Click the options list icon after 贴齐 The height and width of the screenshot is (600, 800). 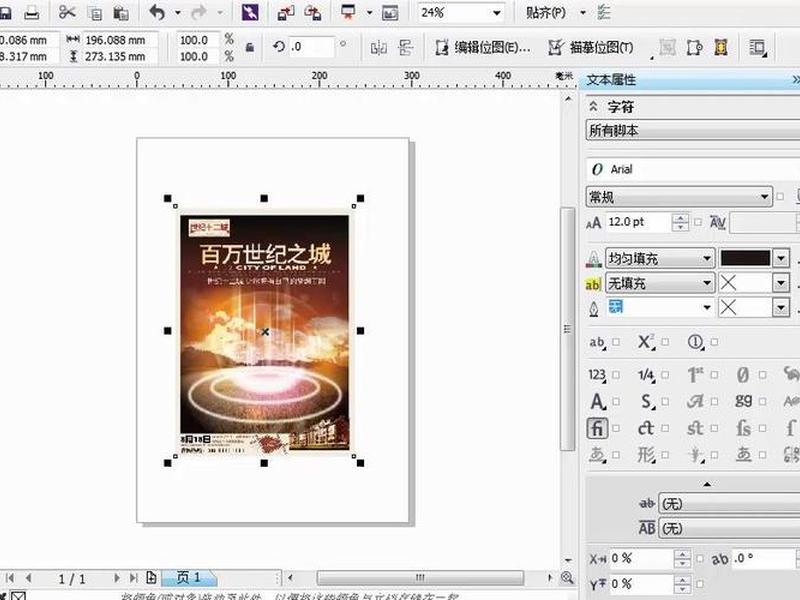(604, 12)
